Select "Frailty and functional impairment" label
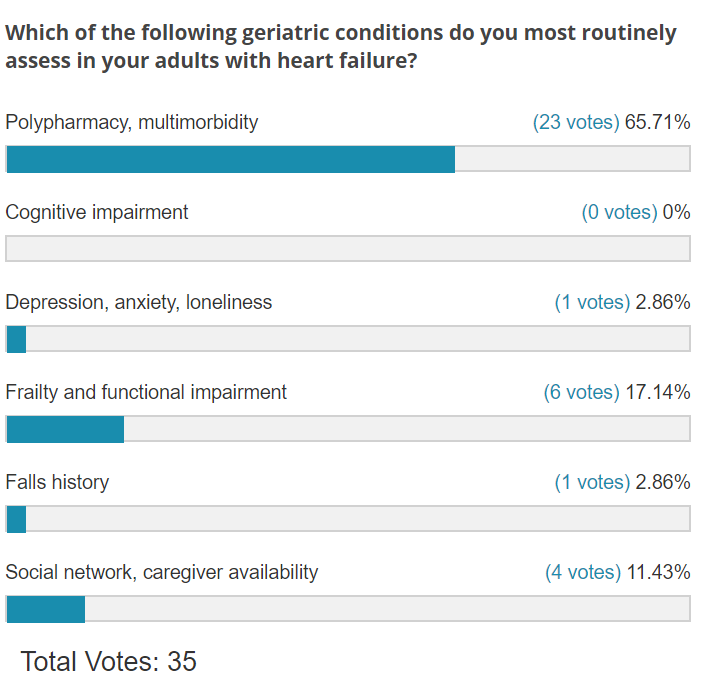Viewport: 715px width, 700px height. pyautogui.click(x=146, y=392)
